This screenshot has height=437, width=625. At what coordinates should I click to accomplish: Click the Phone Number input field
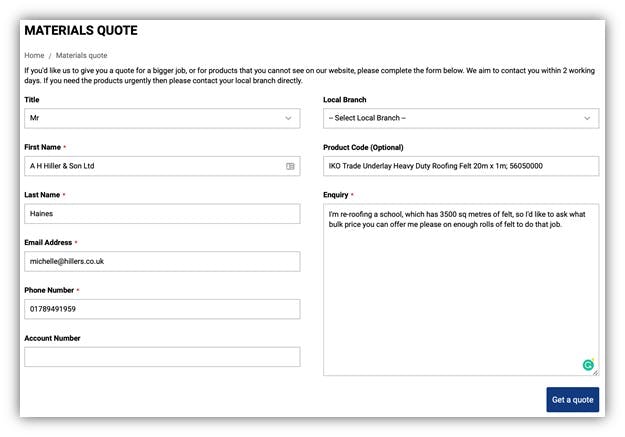click(162, 309)
